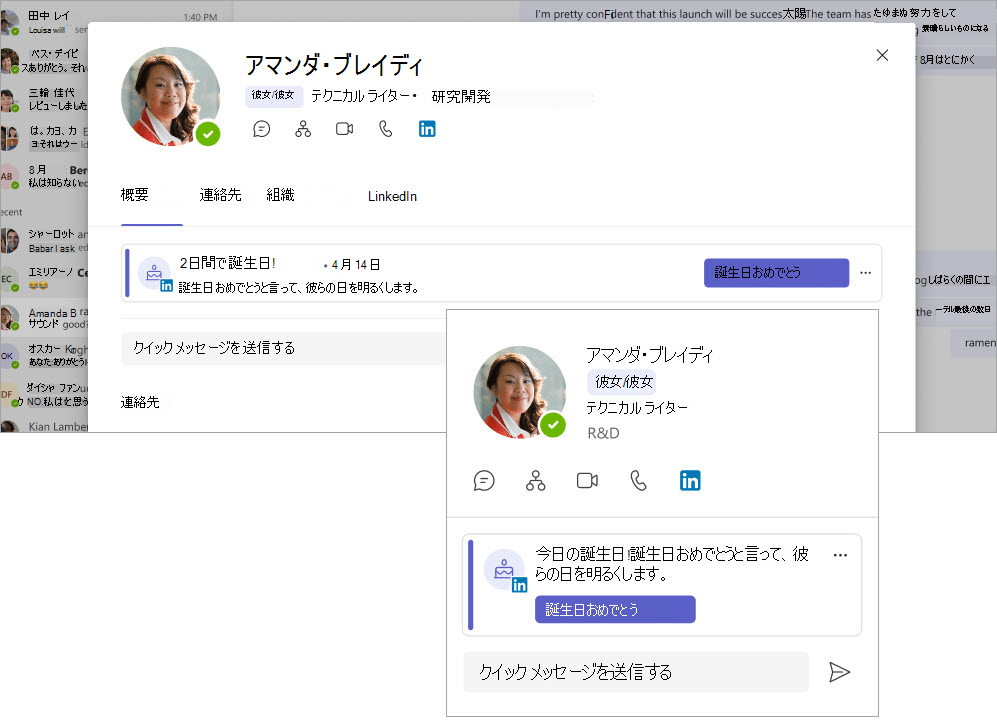Click profile photo in small popup
Screen dimensions: 997x721
pos(519,392)
